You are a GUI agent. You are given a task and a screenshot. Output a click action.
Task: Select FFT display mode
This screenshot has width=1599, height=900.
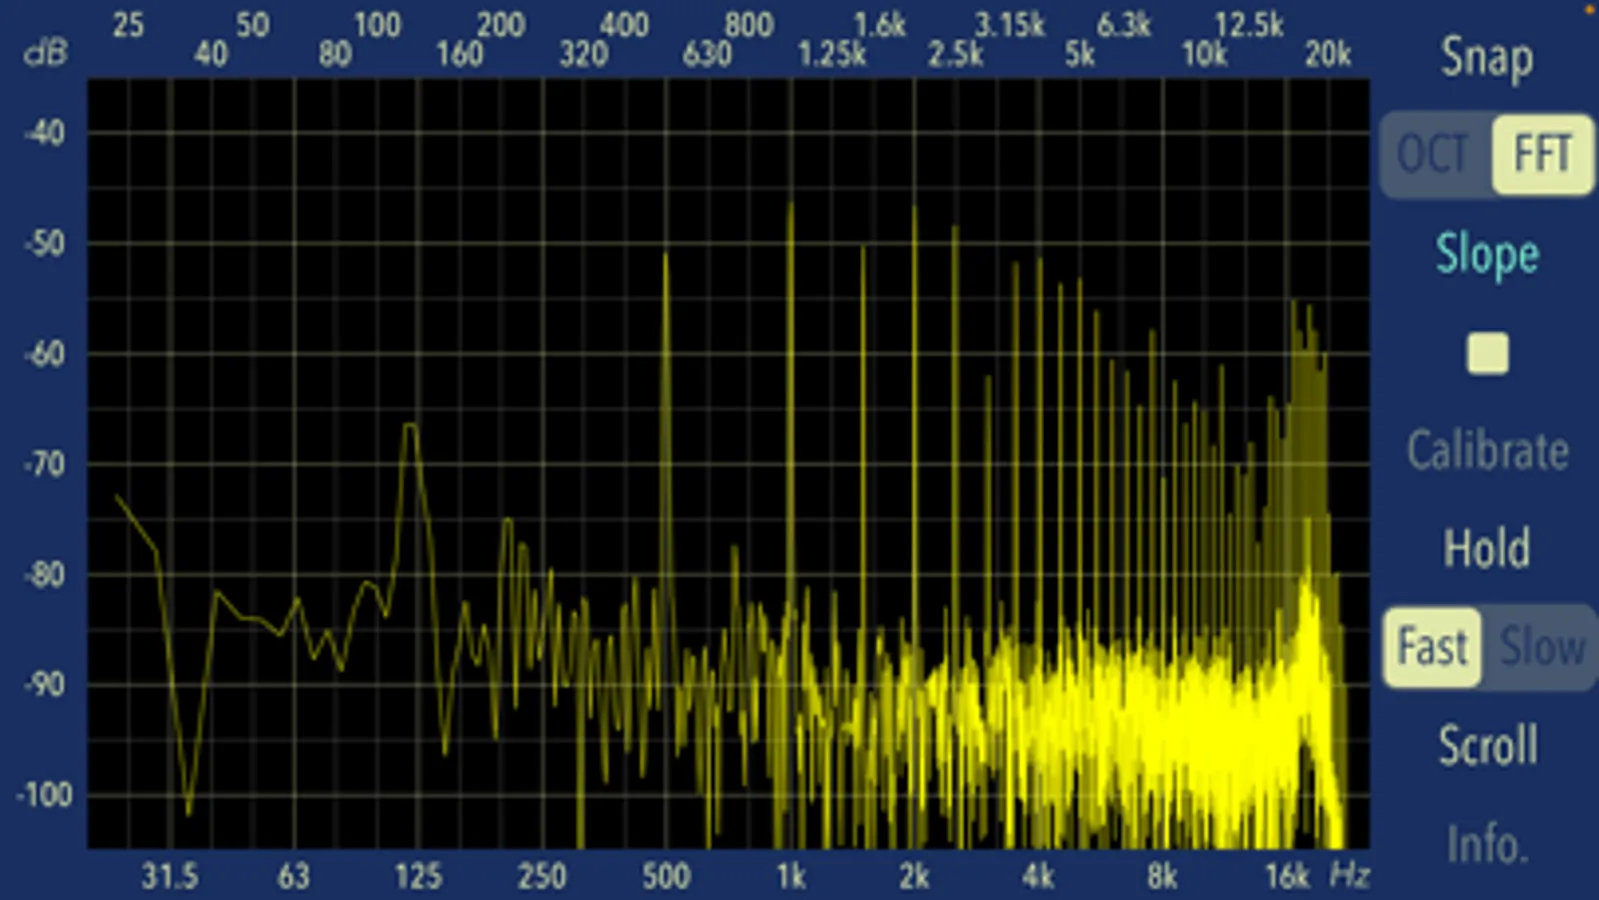(1542, 155)
